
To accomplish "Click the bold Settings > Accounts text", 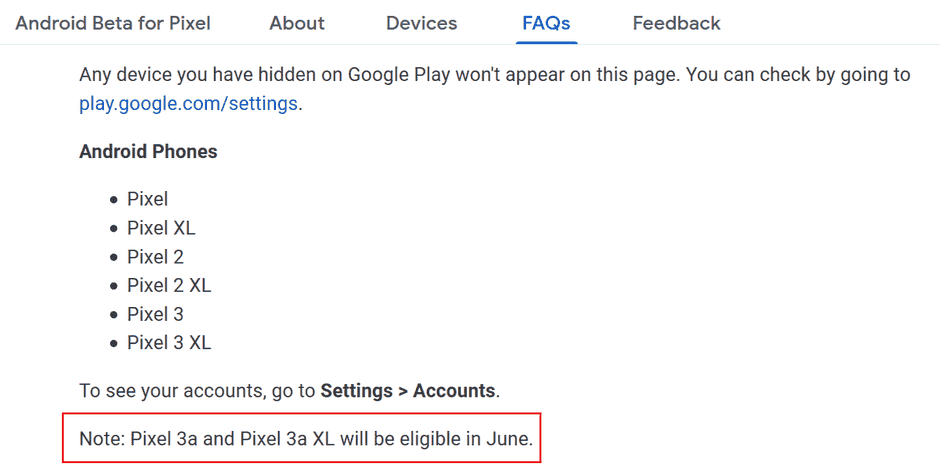I will click(x=408, y=390).
